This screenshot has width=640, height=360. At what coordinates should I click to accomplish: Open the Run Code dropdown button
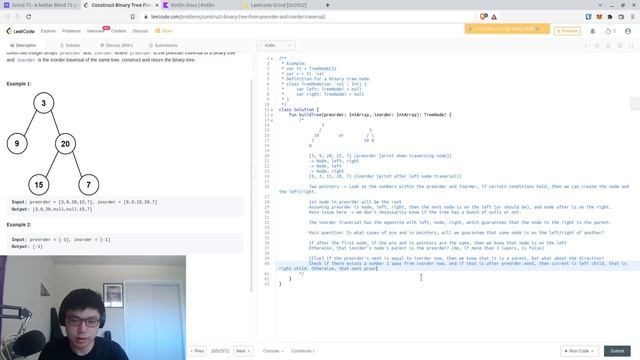click(579, 351)
